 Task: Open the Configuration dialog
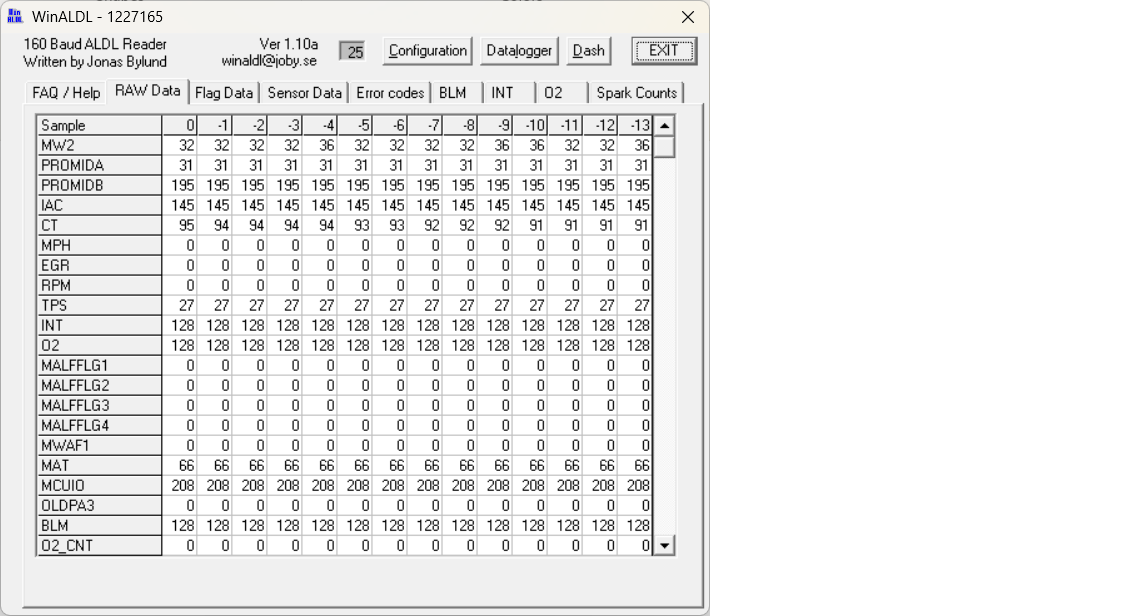tap(428, 51)
